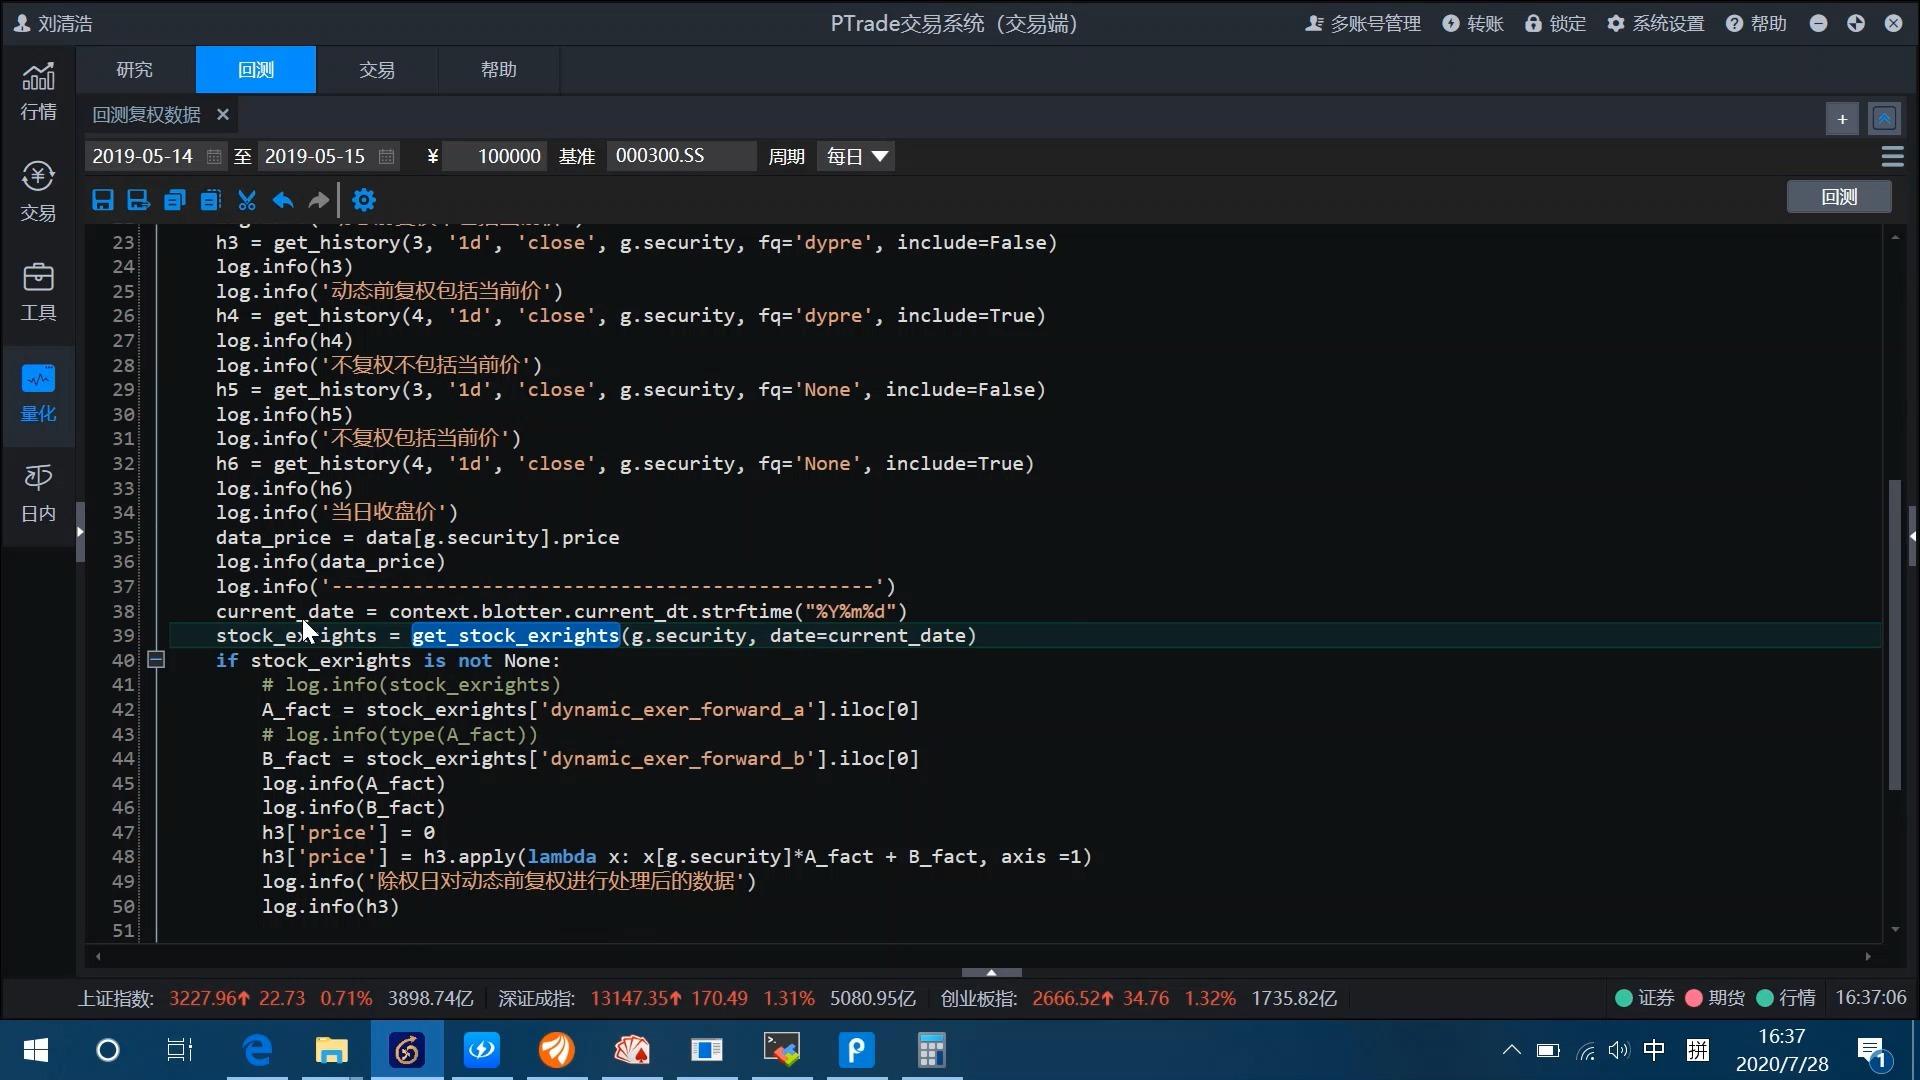Collapse the right side panel arrow
Screen dimensions: 1920x1080
[x=1912, y=536]
